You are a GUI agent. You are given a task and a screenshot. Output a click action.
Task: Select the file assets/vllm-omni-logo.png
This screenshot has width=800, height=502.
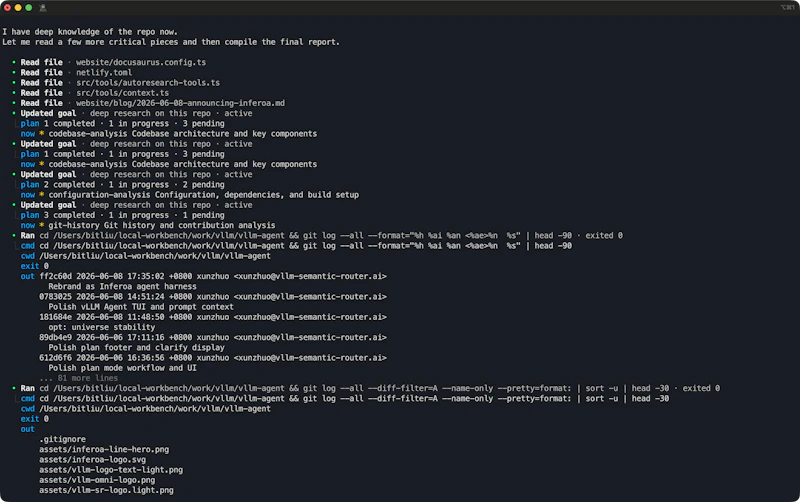pyautogui.click(x=97, y=480)
